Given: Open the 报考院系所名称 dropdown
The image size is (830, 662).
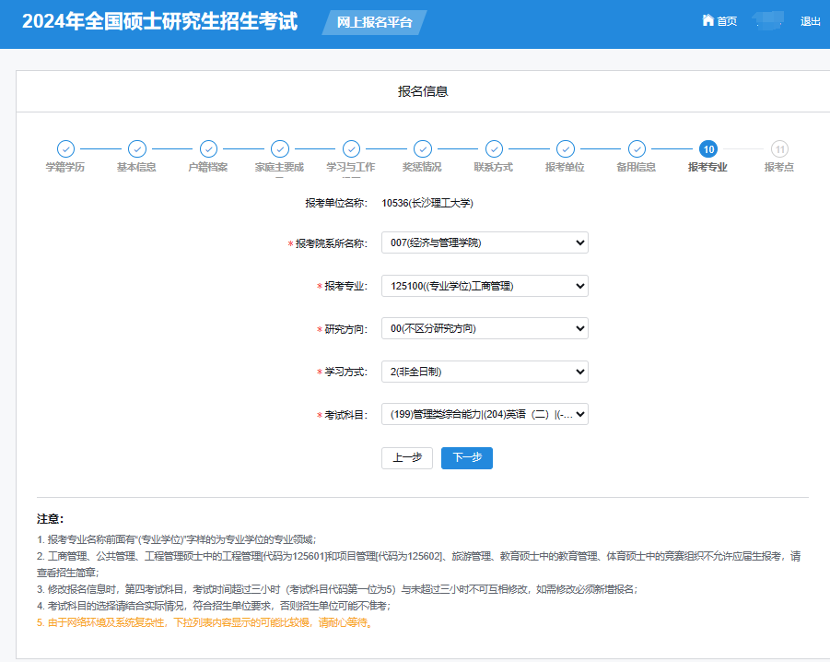Looking at the screenshot, I should (484, 243).
